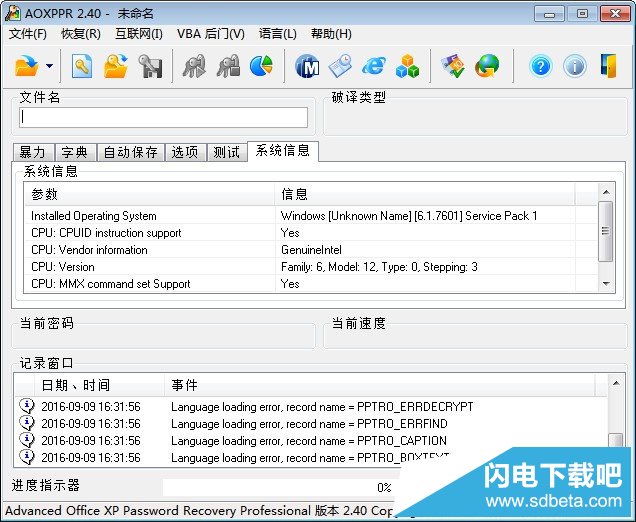The height and width of the screenshot is (522, 636).
Task: Open the 语言(L) menu
Action: click(x=277, y=34)
